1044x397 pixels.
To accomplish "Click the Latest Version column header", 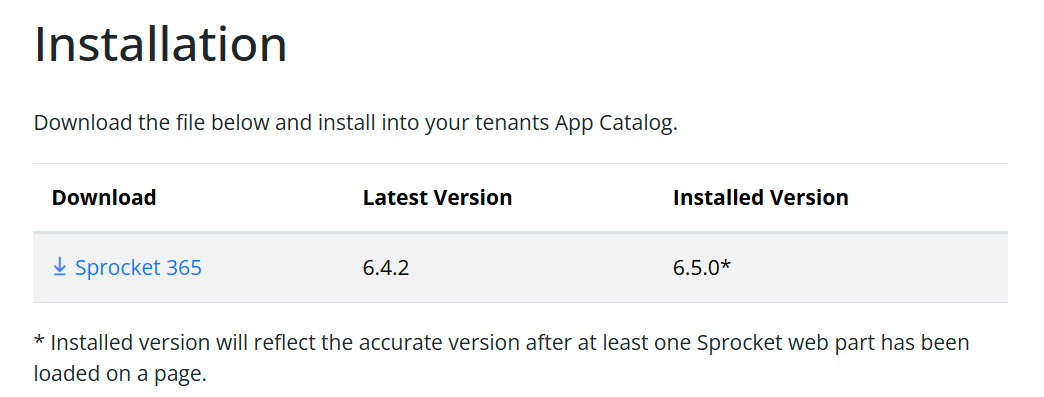I will coord(437,197).
